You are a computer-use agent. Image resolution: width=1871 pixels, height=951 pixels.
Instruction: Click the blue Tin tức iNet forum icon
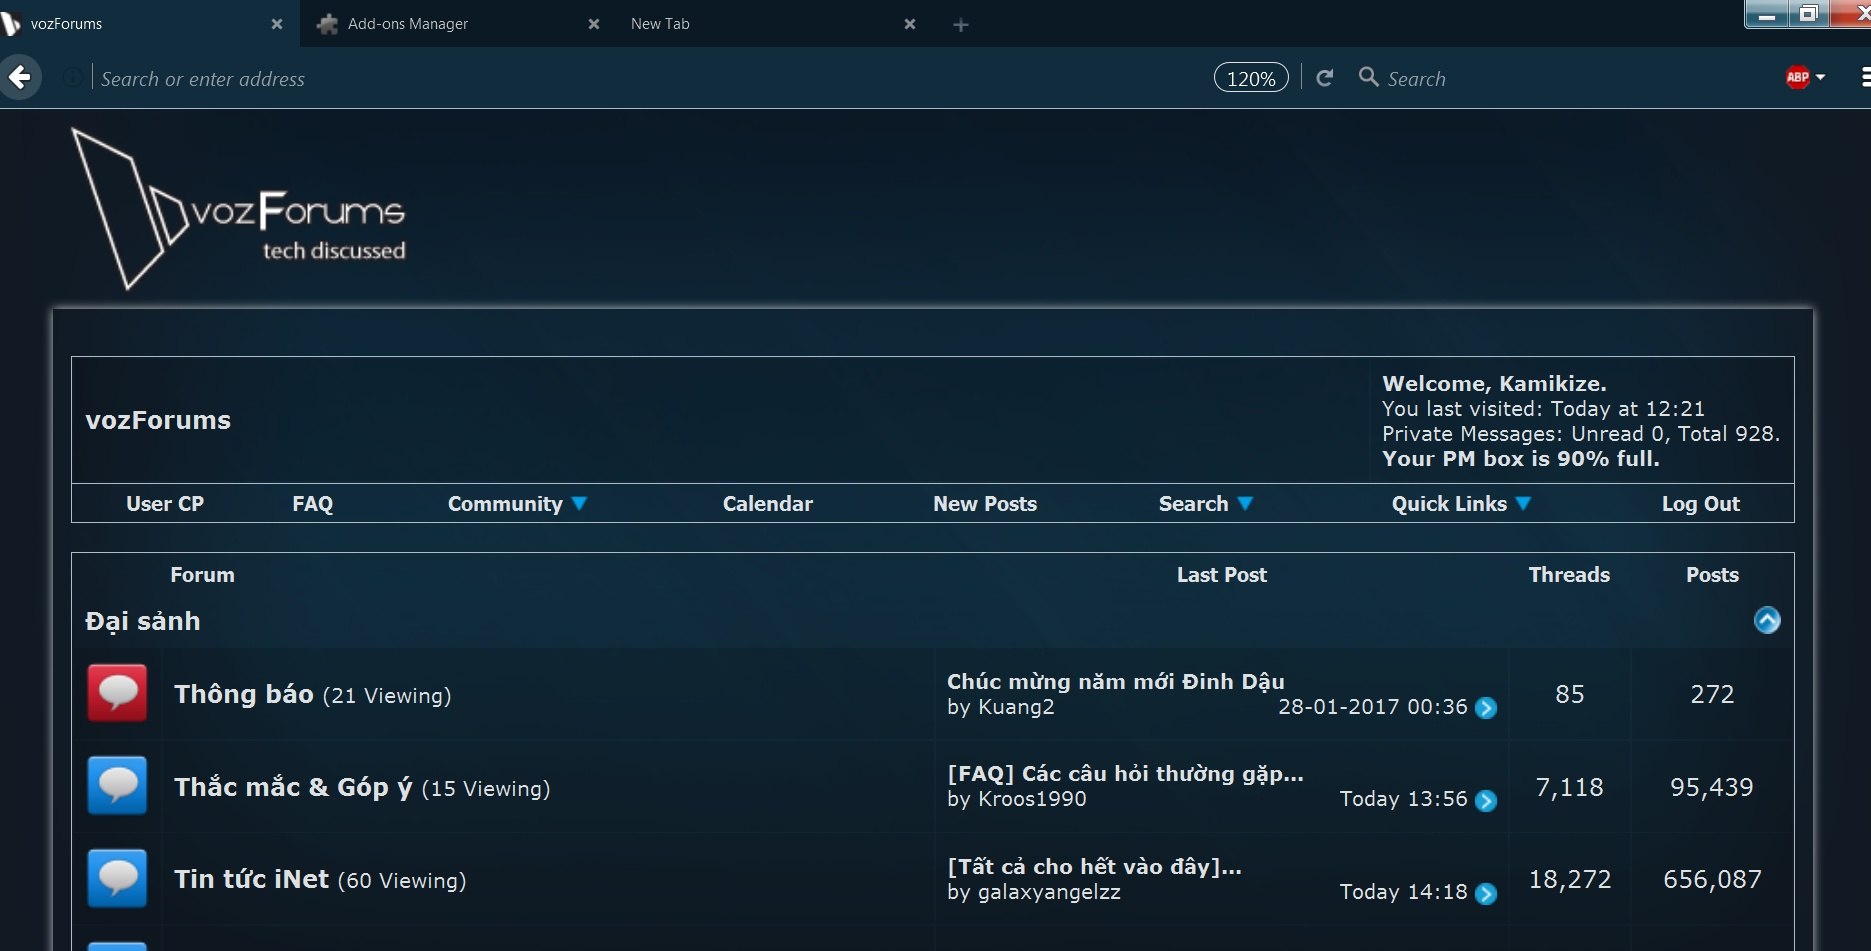coord(117,878)
